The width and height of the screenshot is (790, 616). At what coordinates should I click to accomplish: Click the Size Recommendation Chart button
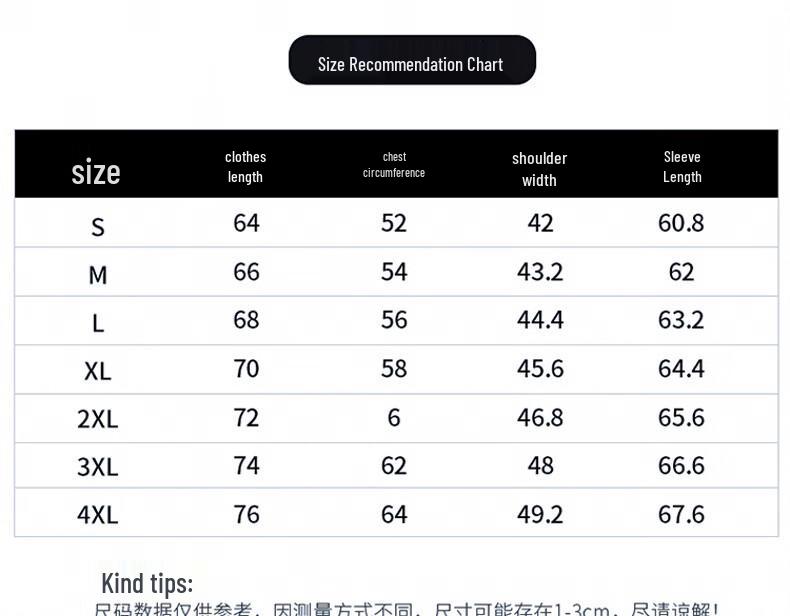(x=411, y=62)
